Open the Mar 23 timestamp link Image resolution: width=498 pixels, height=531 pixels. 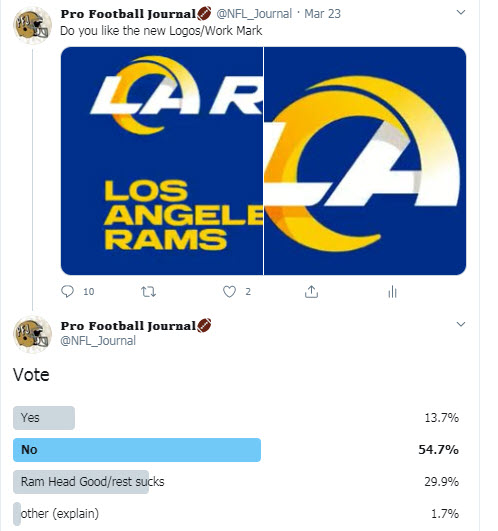click(x=322, y=14)
